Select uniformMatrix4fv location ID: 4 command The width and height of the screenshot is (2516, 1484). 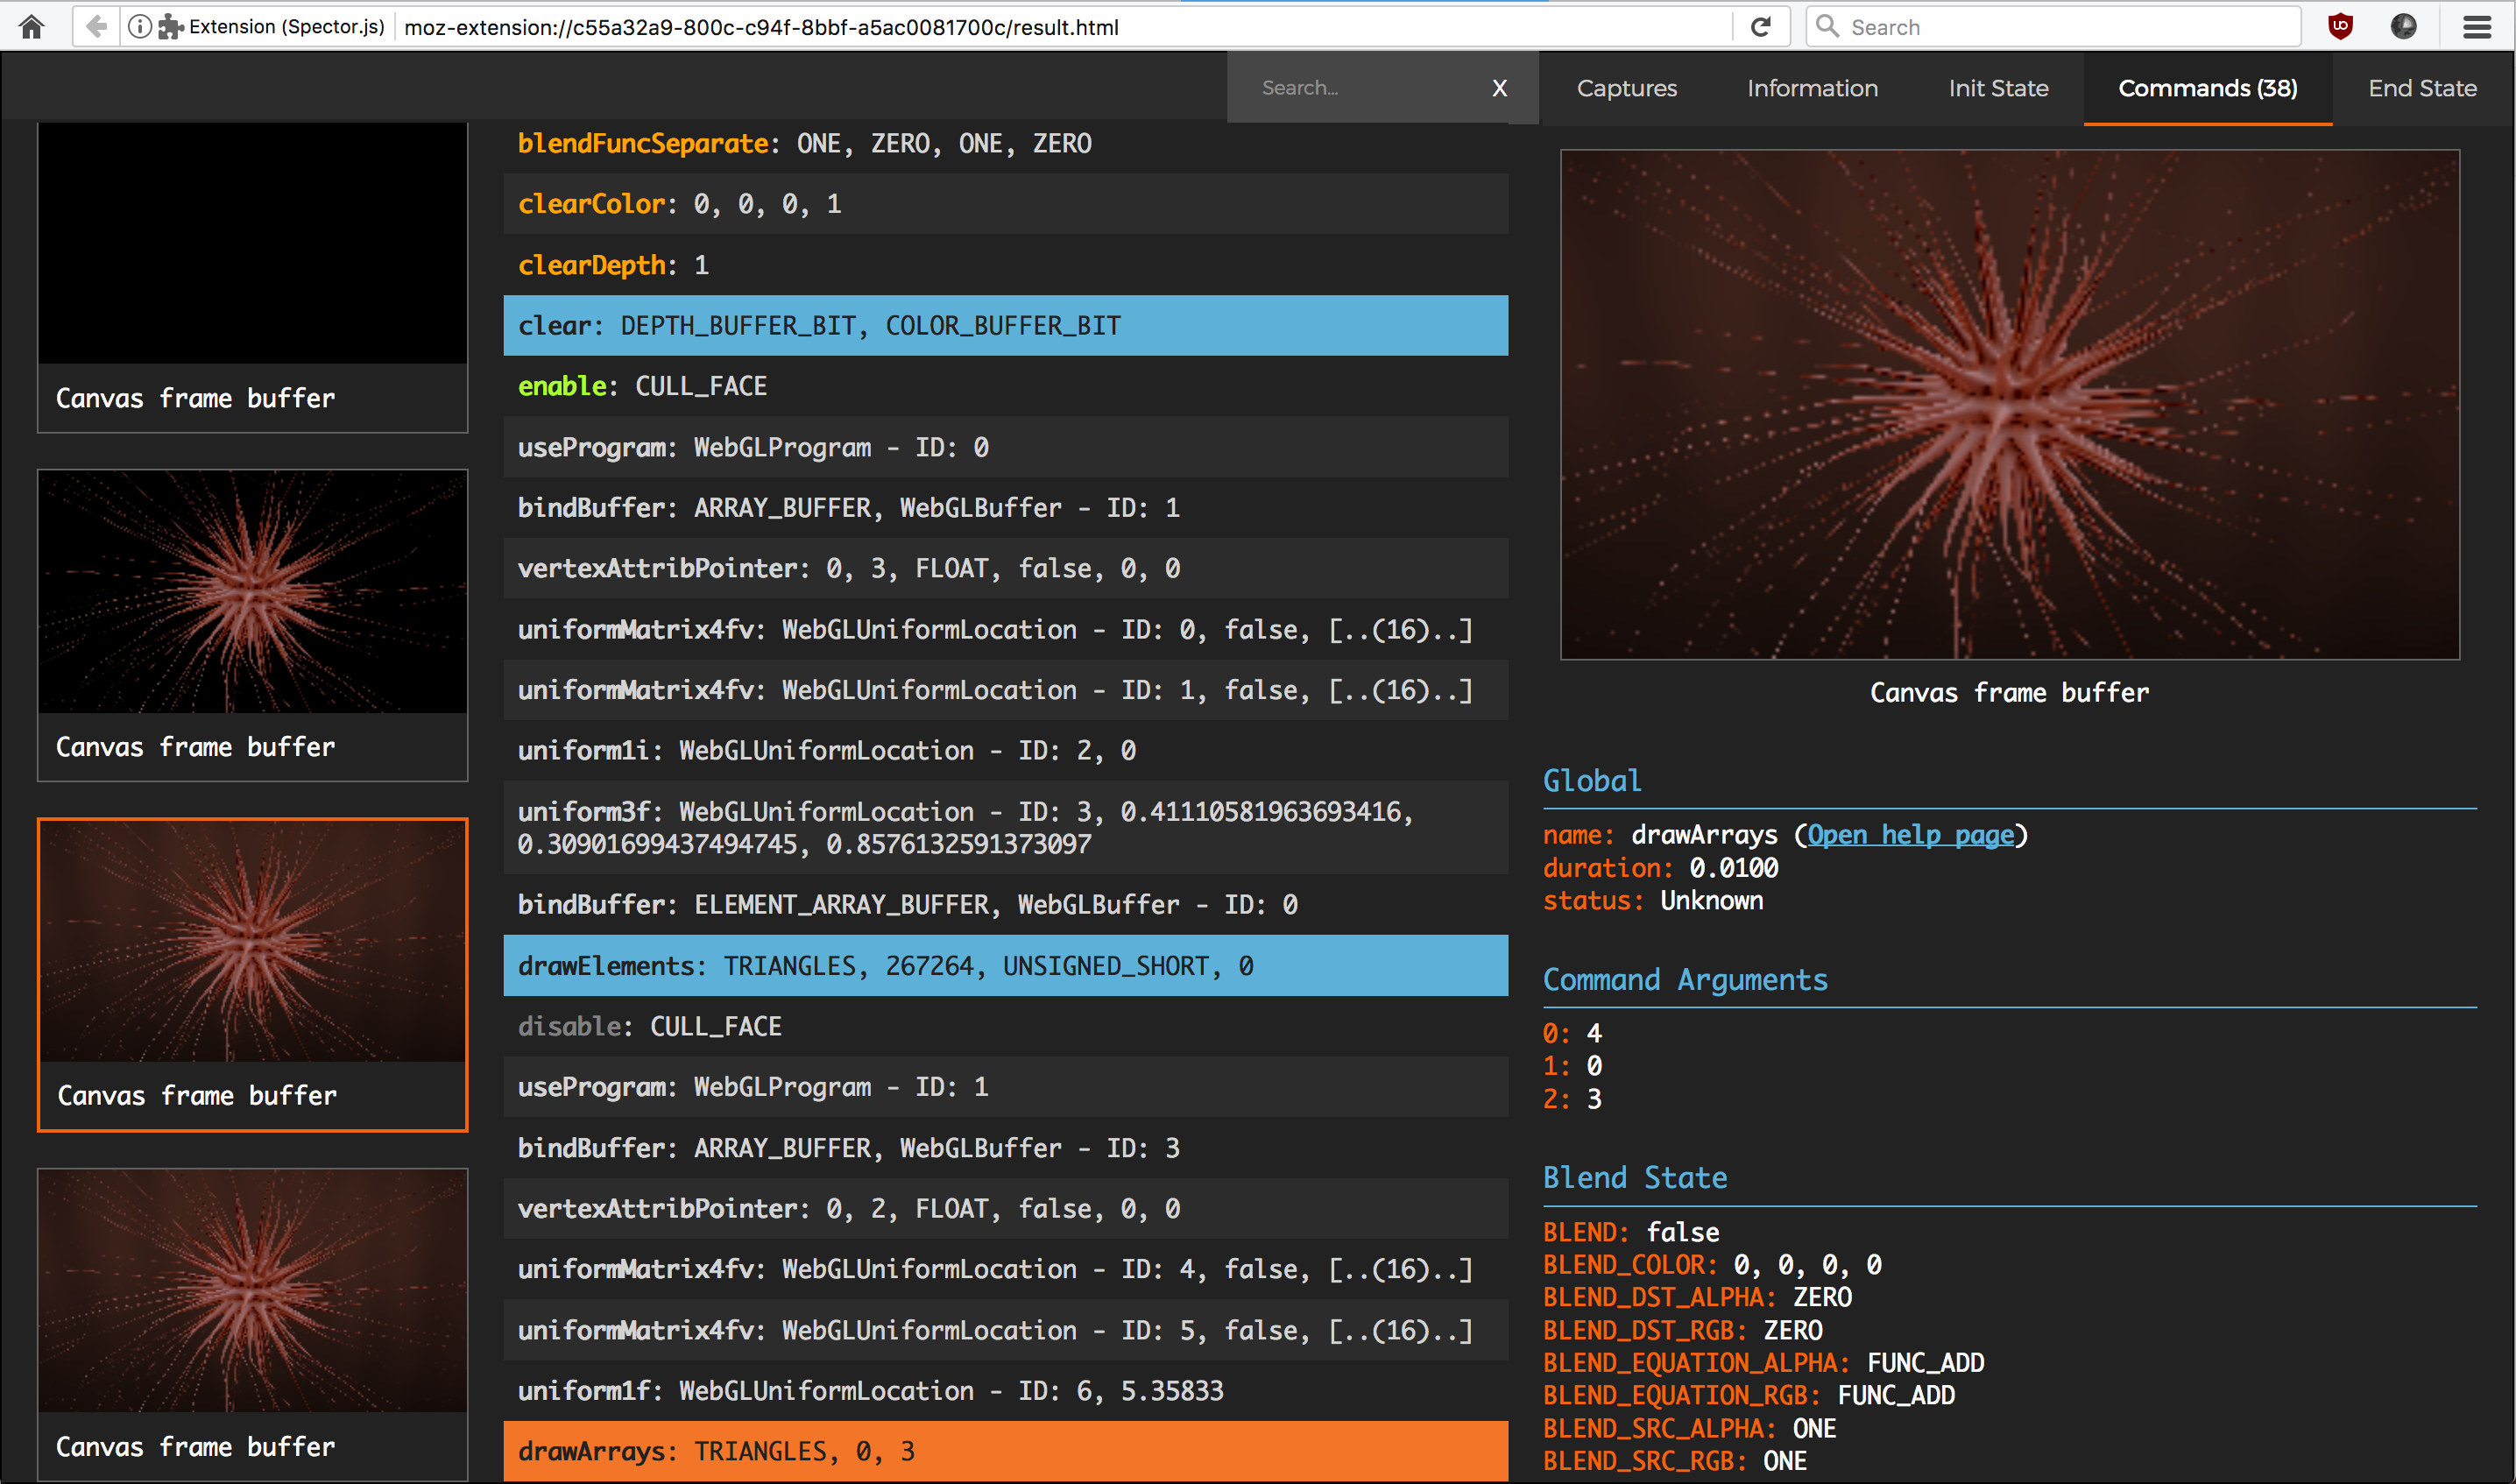click(1005, 1269)
